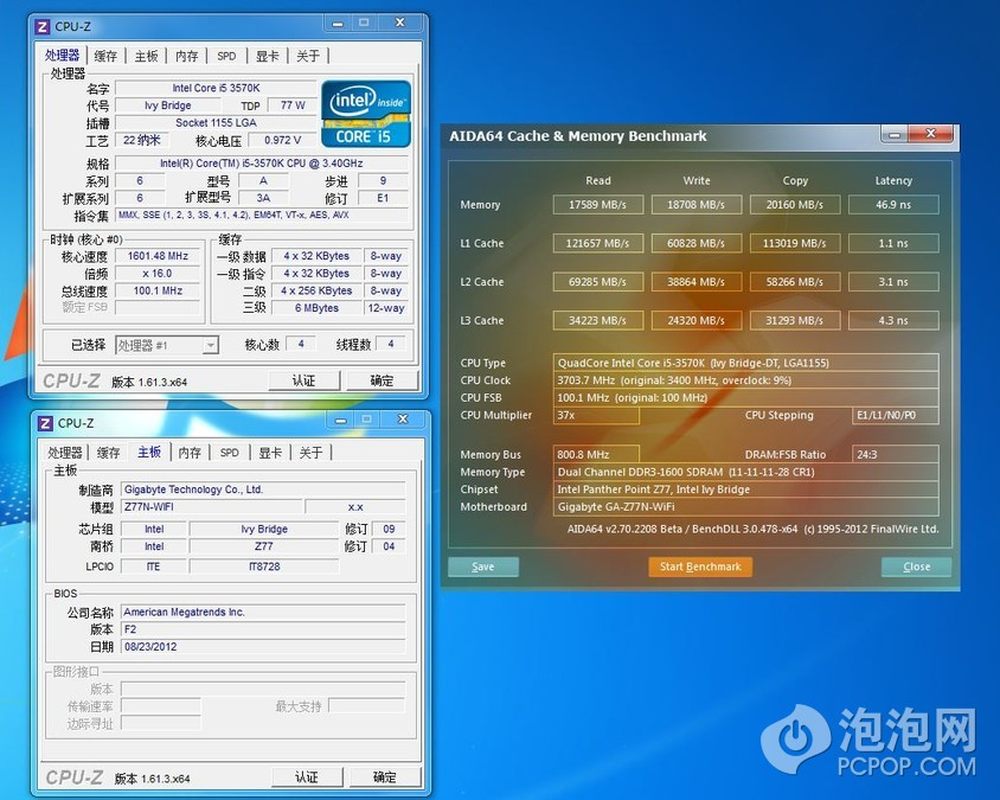The image size is (1000, 800).
Task: Open 关于 tab in bottom CPU-Z window
Action: 311,453
